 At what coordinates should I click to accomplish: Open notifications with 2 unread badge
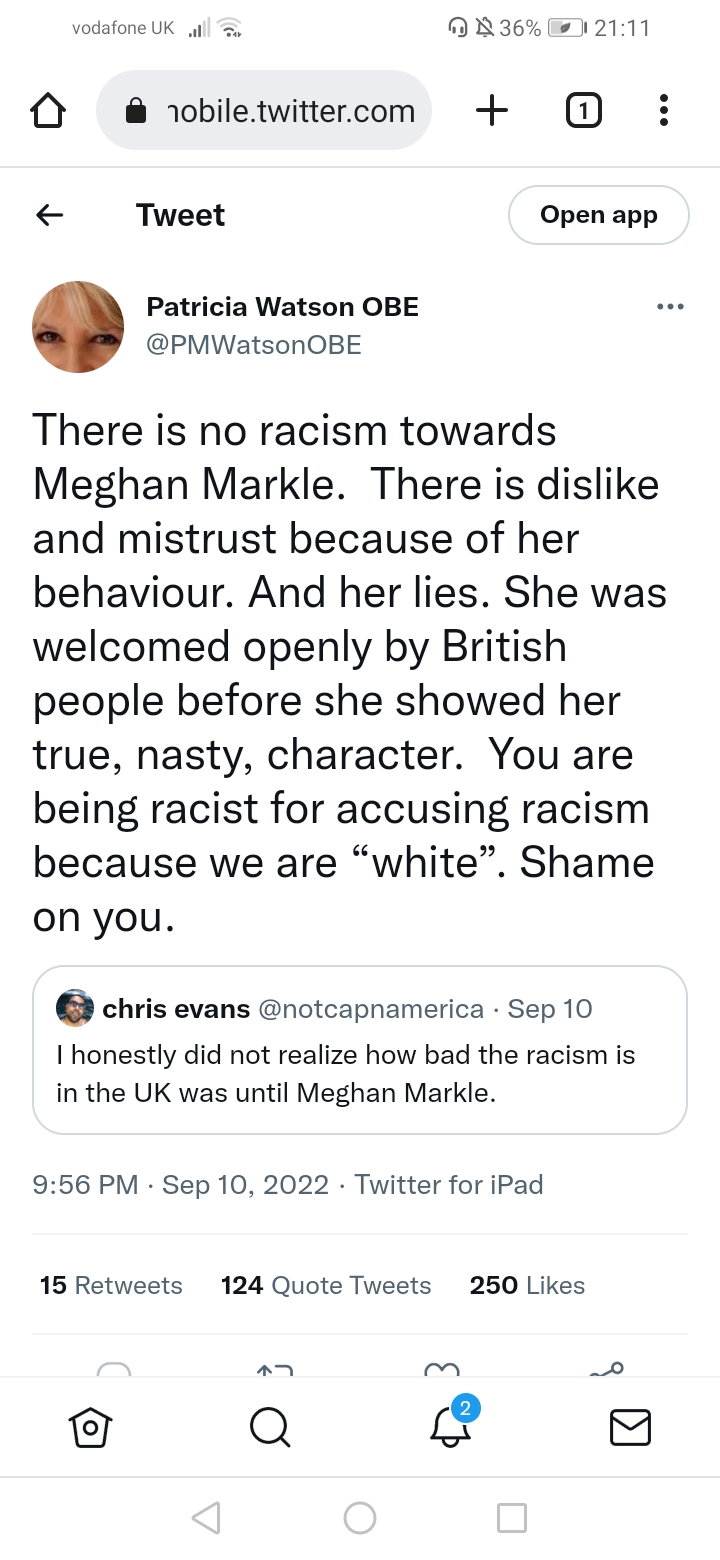450,1427
